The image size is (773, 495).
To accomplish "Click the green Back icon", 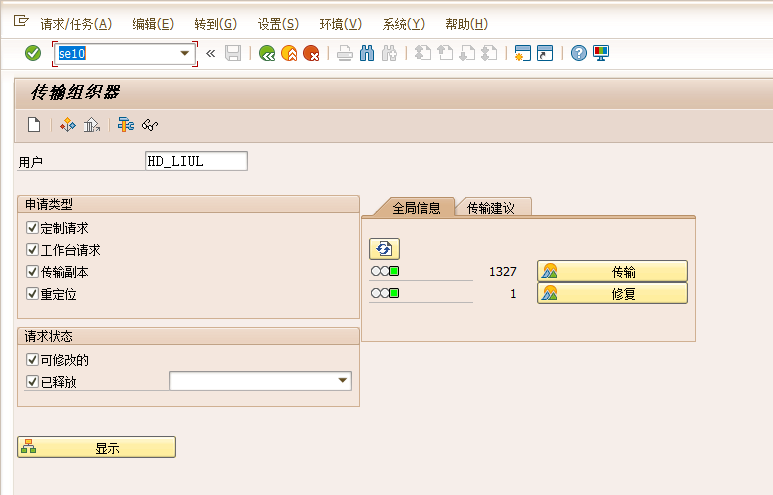I will (x=267, y=53).
